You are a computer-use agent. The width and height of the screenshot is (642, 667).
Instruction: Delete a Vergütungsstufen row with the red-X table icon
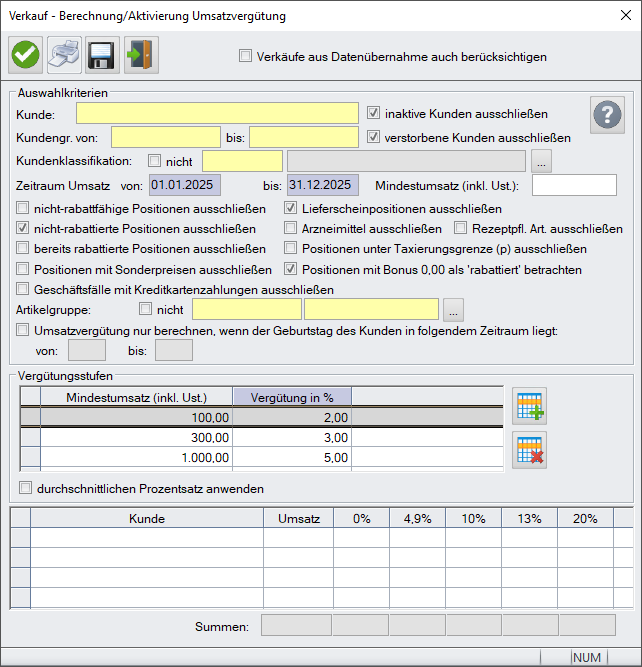pyautogui.click(x=529, y=450)
